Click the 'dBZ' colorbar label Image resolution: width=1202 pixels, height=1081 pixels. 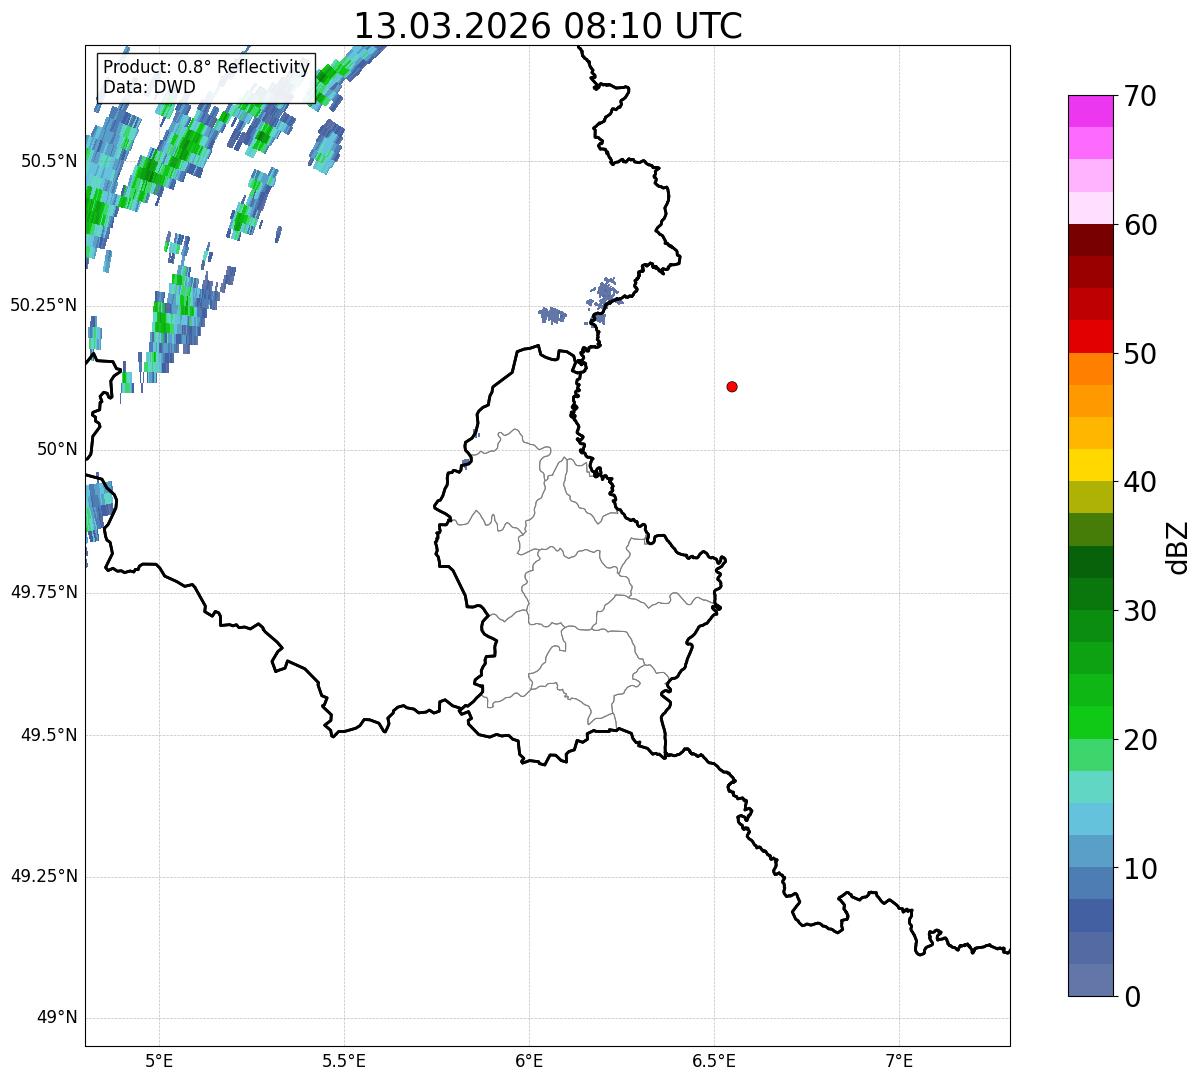1177,546
